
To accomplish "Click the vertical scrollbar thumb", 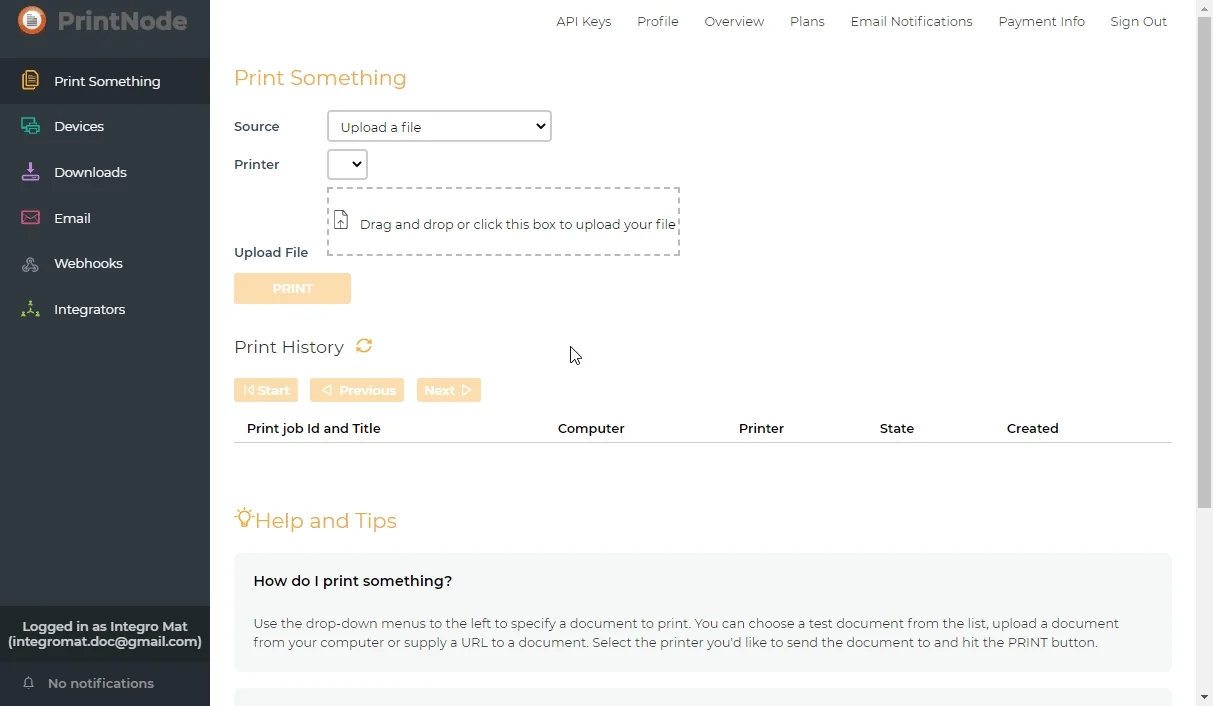I will [1204, 263].
